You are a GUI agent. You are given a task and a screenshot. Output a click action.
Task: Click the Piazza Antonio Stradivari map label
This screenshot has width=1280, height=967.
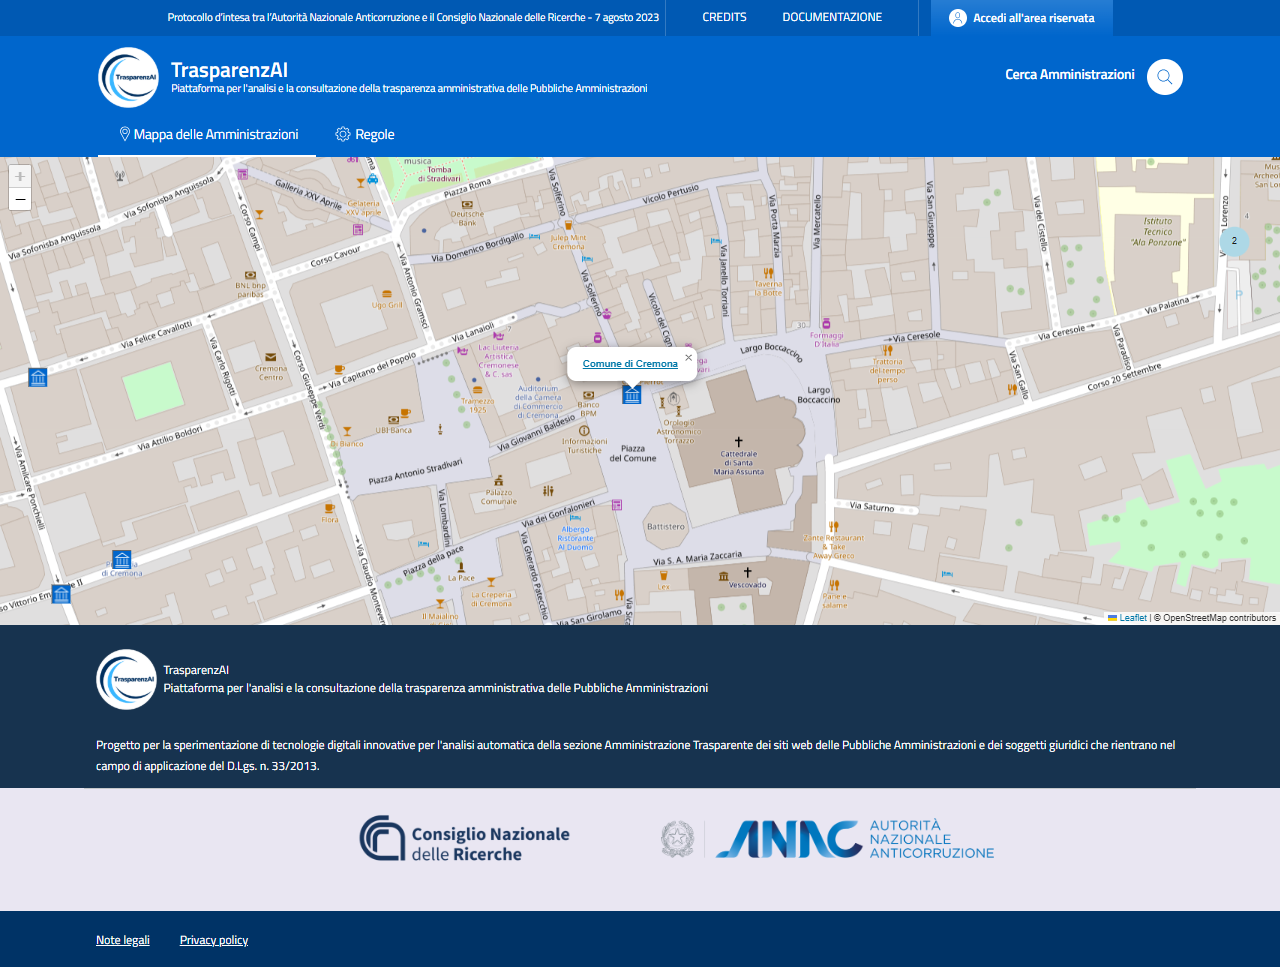(x=416, y=471)
